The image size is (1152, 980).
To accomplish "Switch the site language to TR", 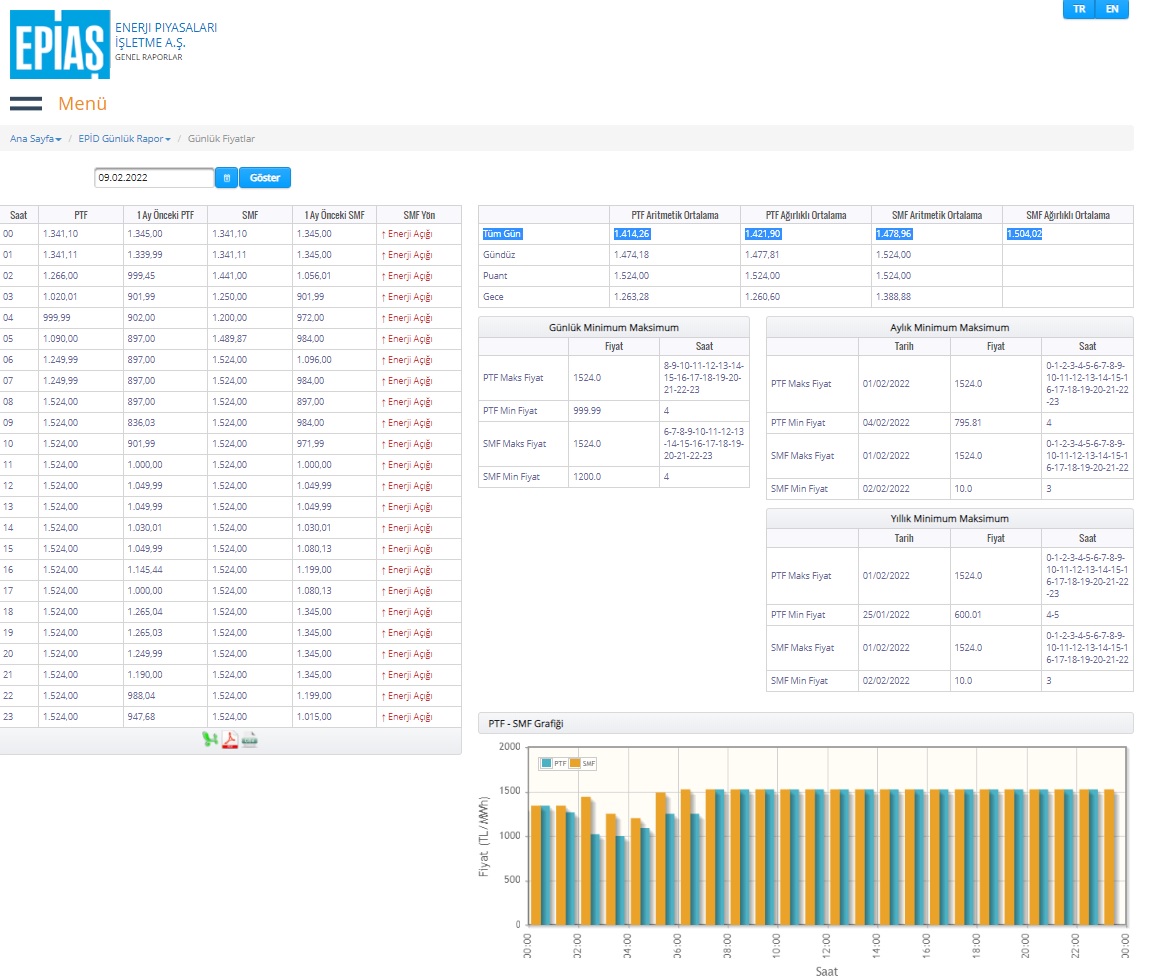I will 1079,9.
